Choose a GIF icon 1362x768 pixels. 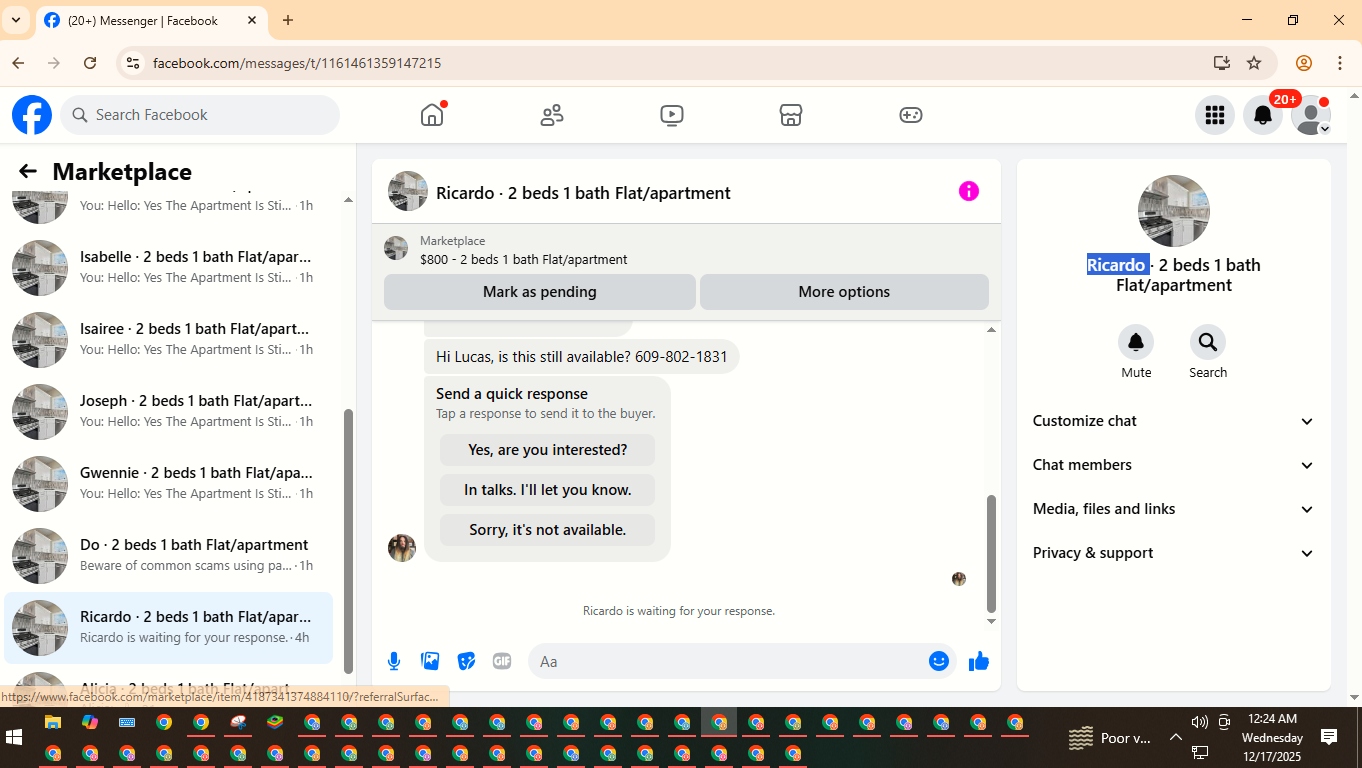pos(502,661)
